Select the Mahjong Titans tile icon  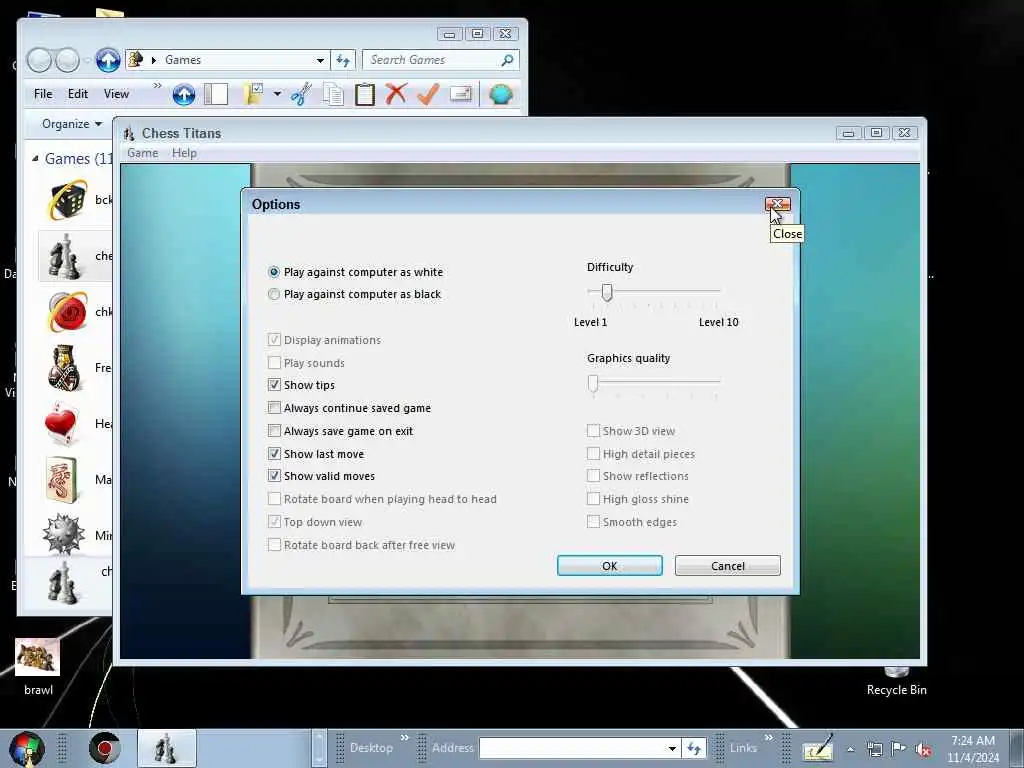[62, 480]
